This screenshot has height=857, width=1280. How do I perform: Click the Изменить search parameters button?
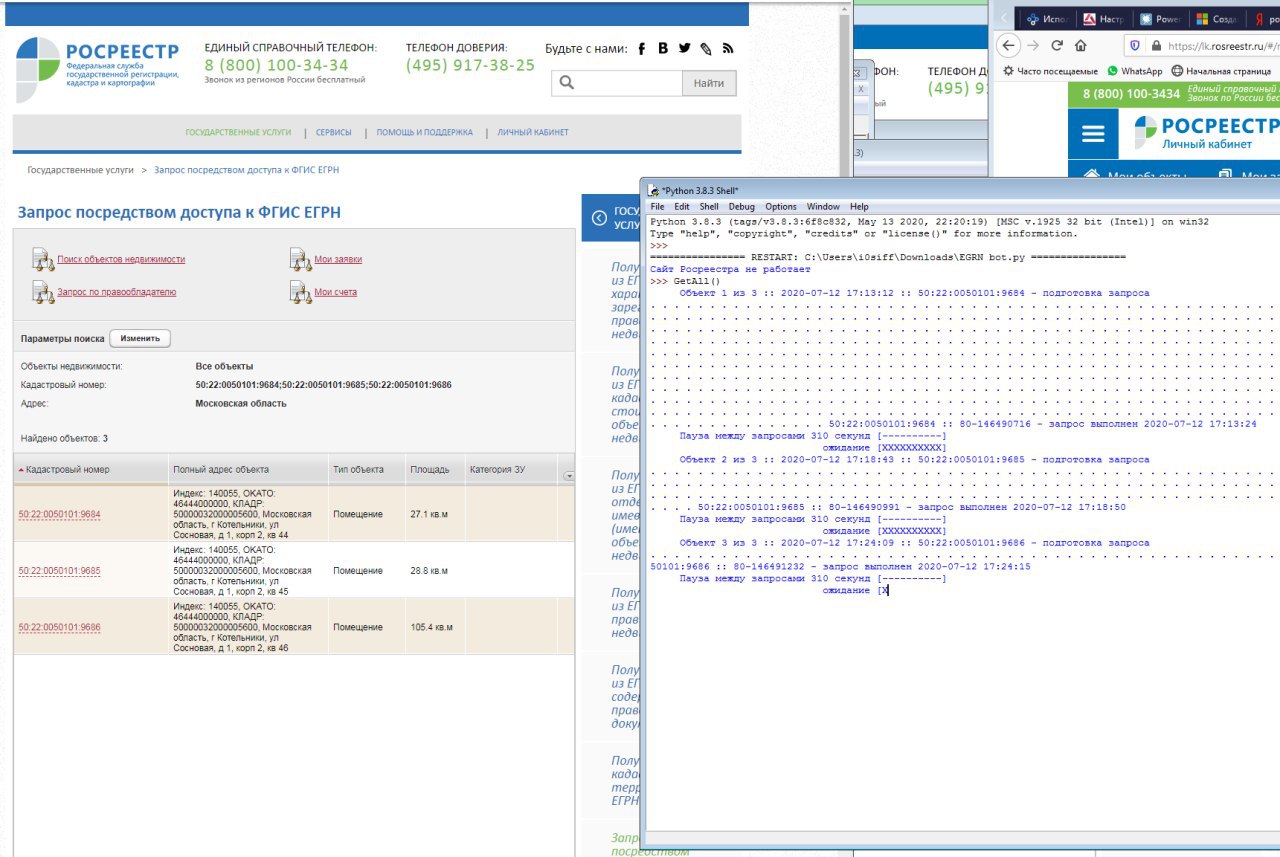click(140, 338)
